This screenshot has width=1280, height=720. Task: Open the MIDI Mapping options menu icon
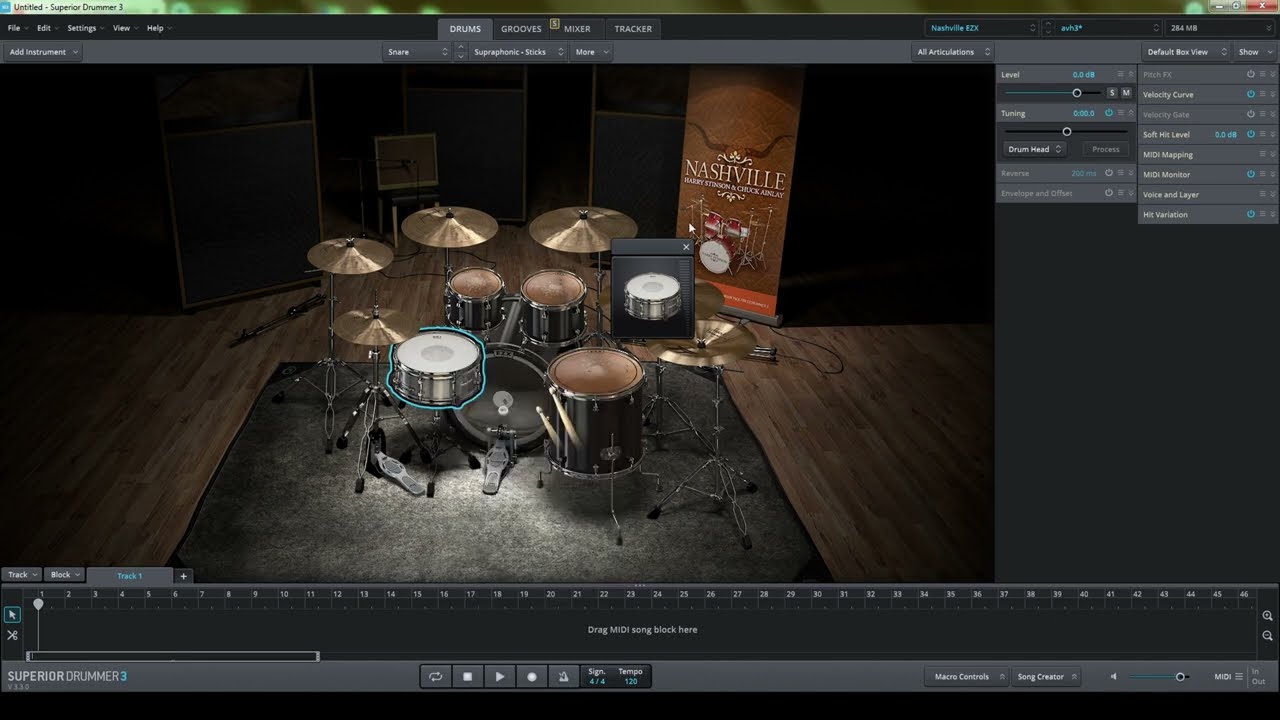[1262, 154]
